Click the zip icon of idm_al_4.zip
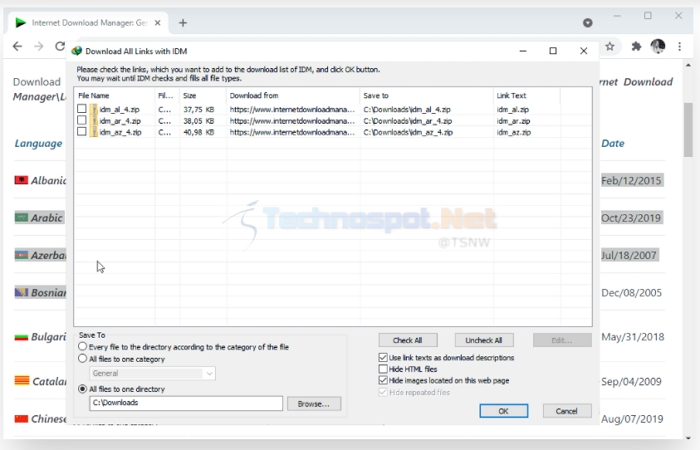Viewport: 700px width, 450px height. pyautogui.click(x=93, y=109)
